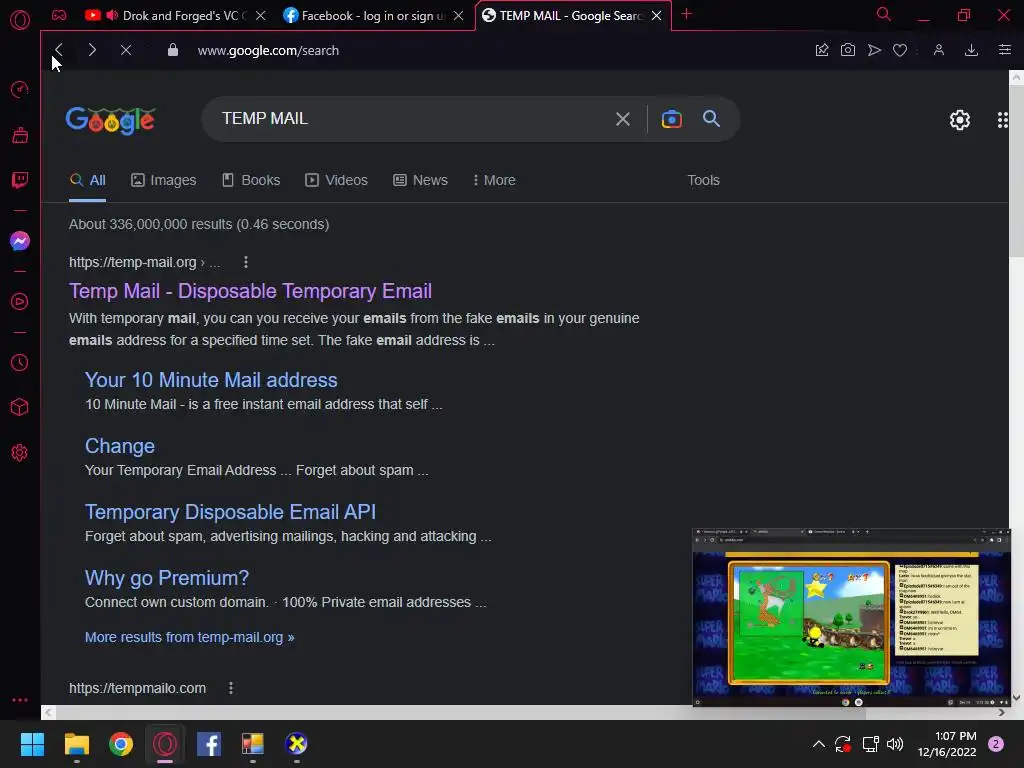Screen dimensions: 1024x768
Task: Open History clock icon in sidebar
Action: 20,362
